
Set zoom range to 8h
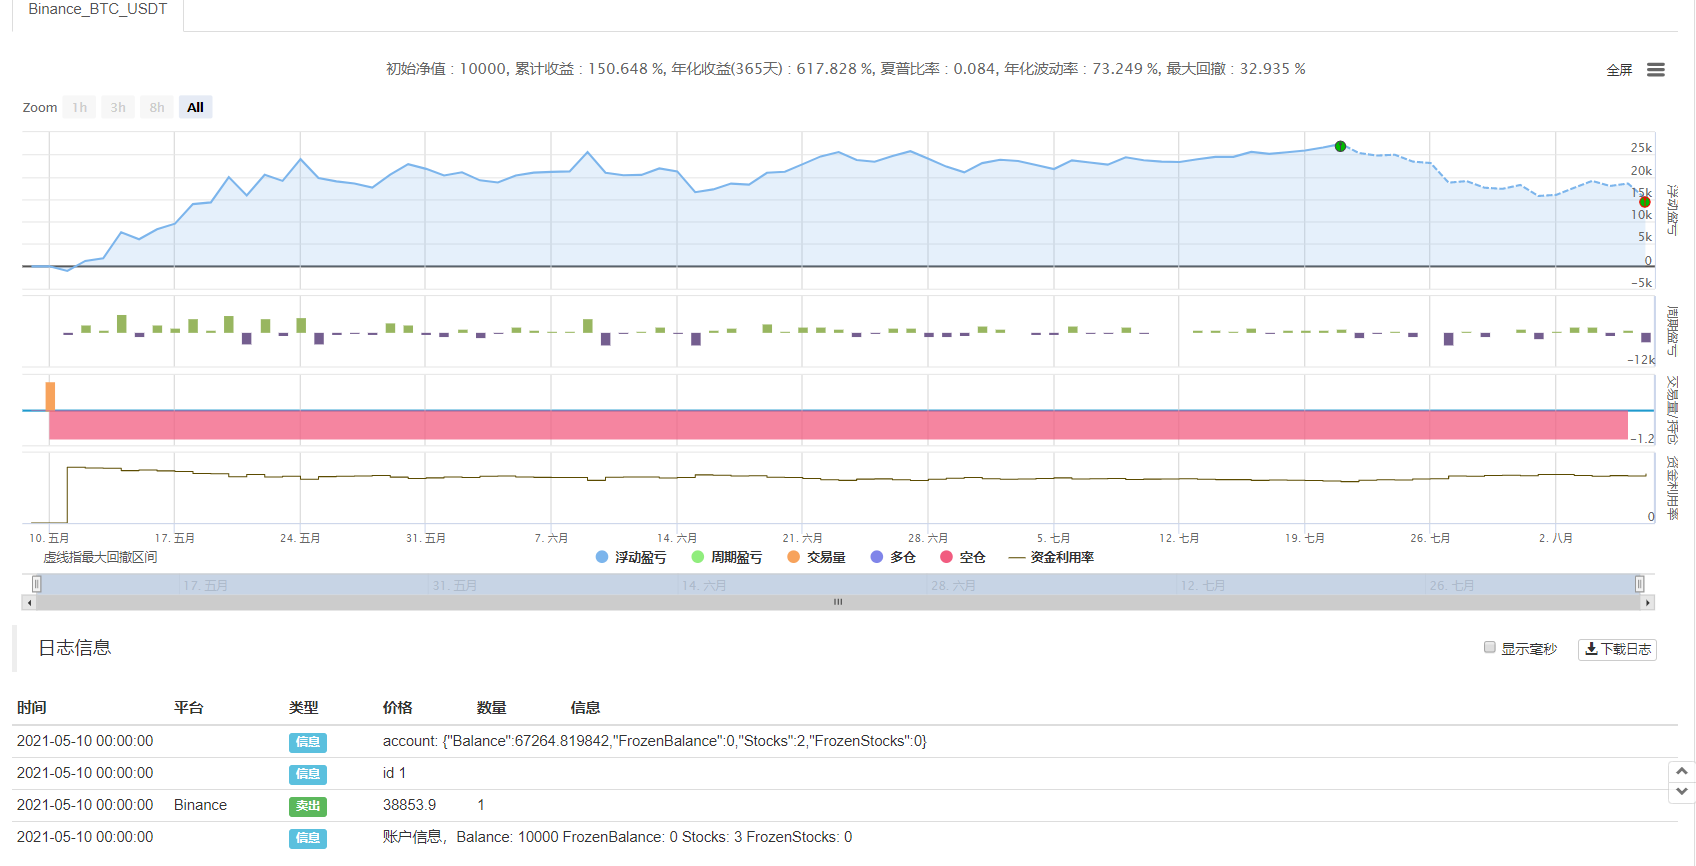coord(157,107)
